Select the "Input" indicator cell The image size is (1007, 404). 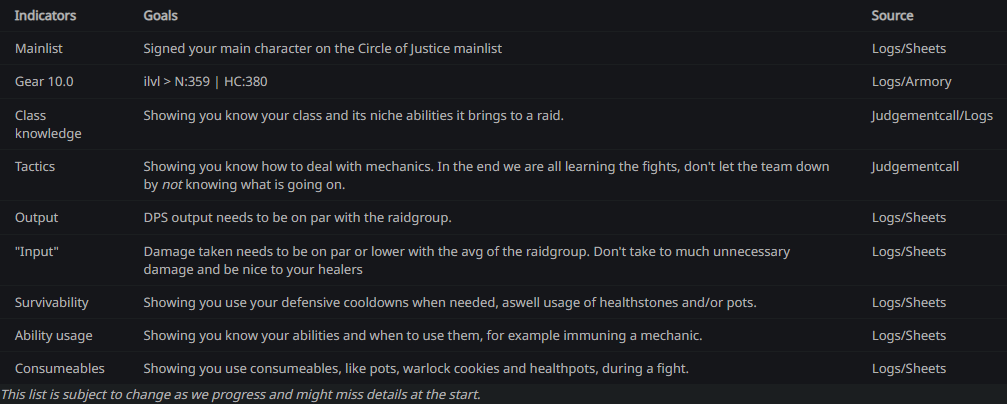37,251
